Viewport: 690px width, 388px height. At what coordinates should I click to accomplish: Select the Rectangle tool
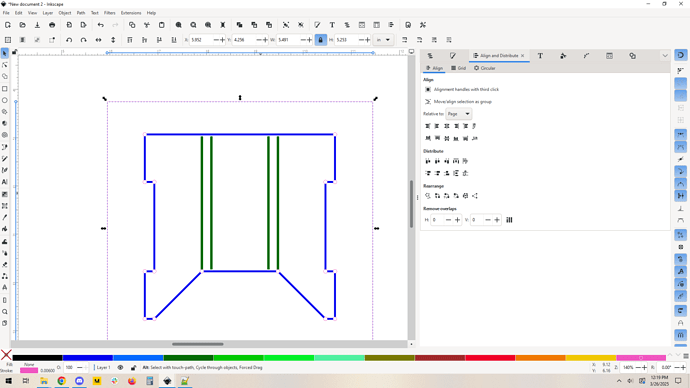click(x=5, y=89)
